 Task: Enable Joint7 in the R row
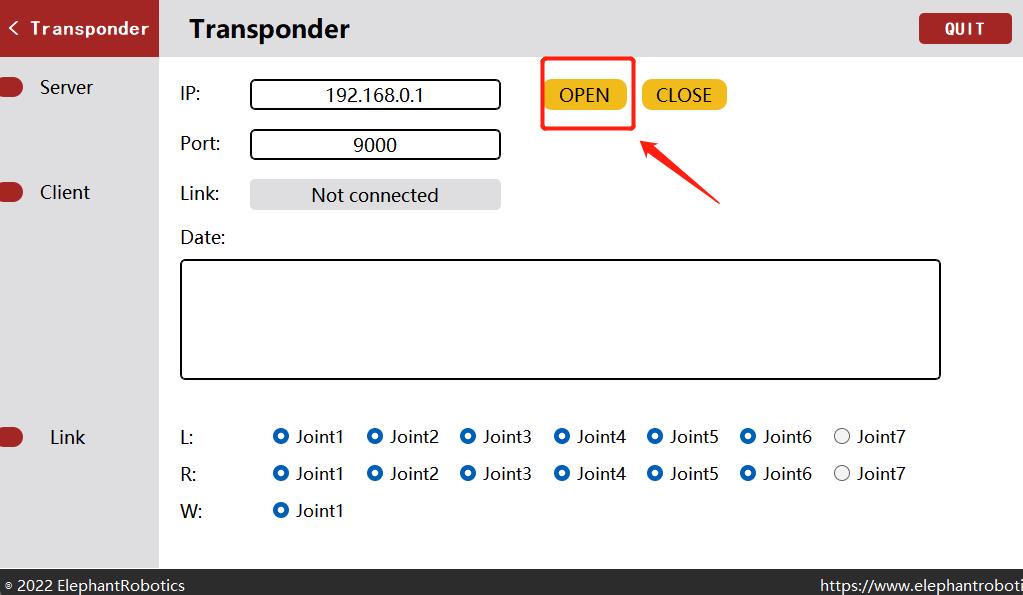coord(842,473)
